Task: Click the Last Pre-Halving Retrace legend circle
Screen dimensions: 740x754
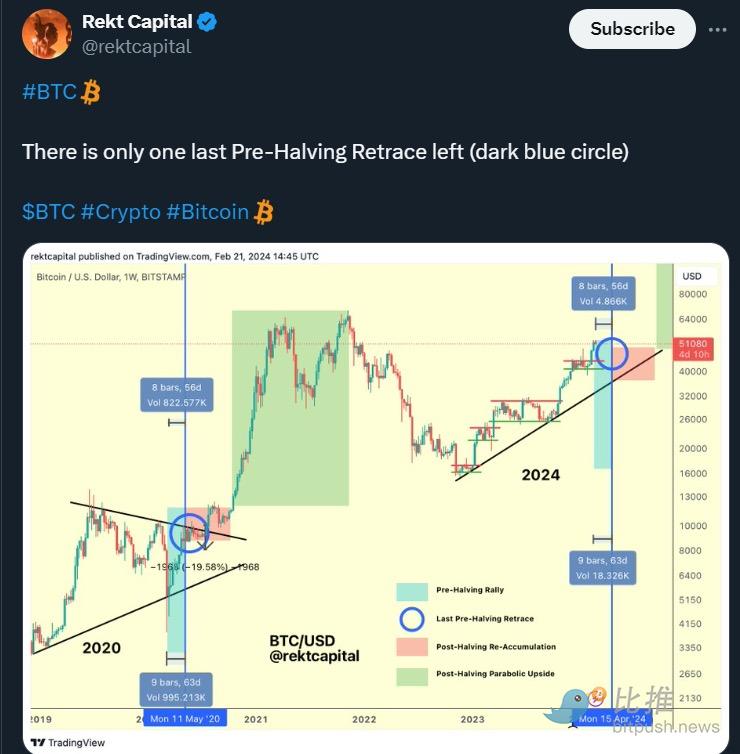Action: coord(412,619)
